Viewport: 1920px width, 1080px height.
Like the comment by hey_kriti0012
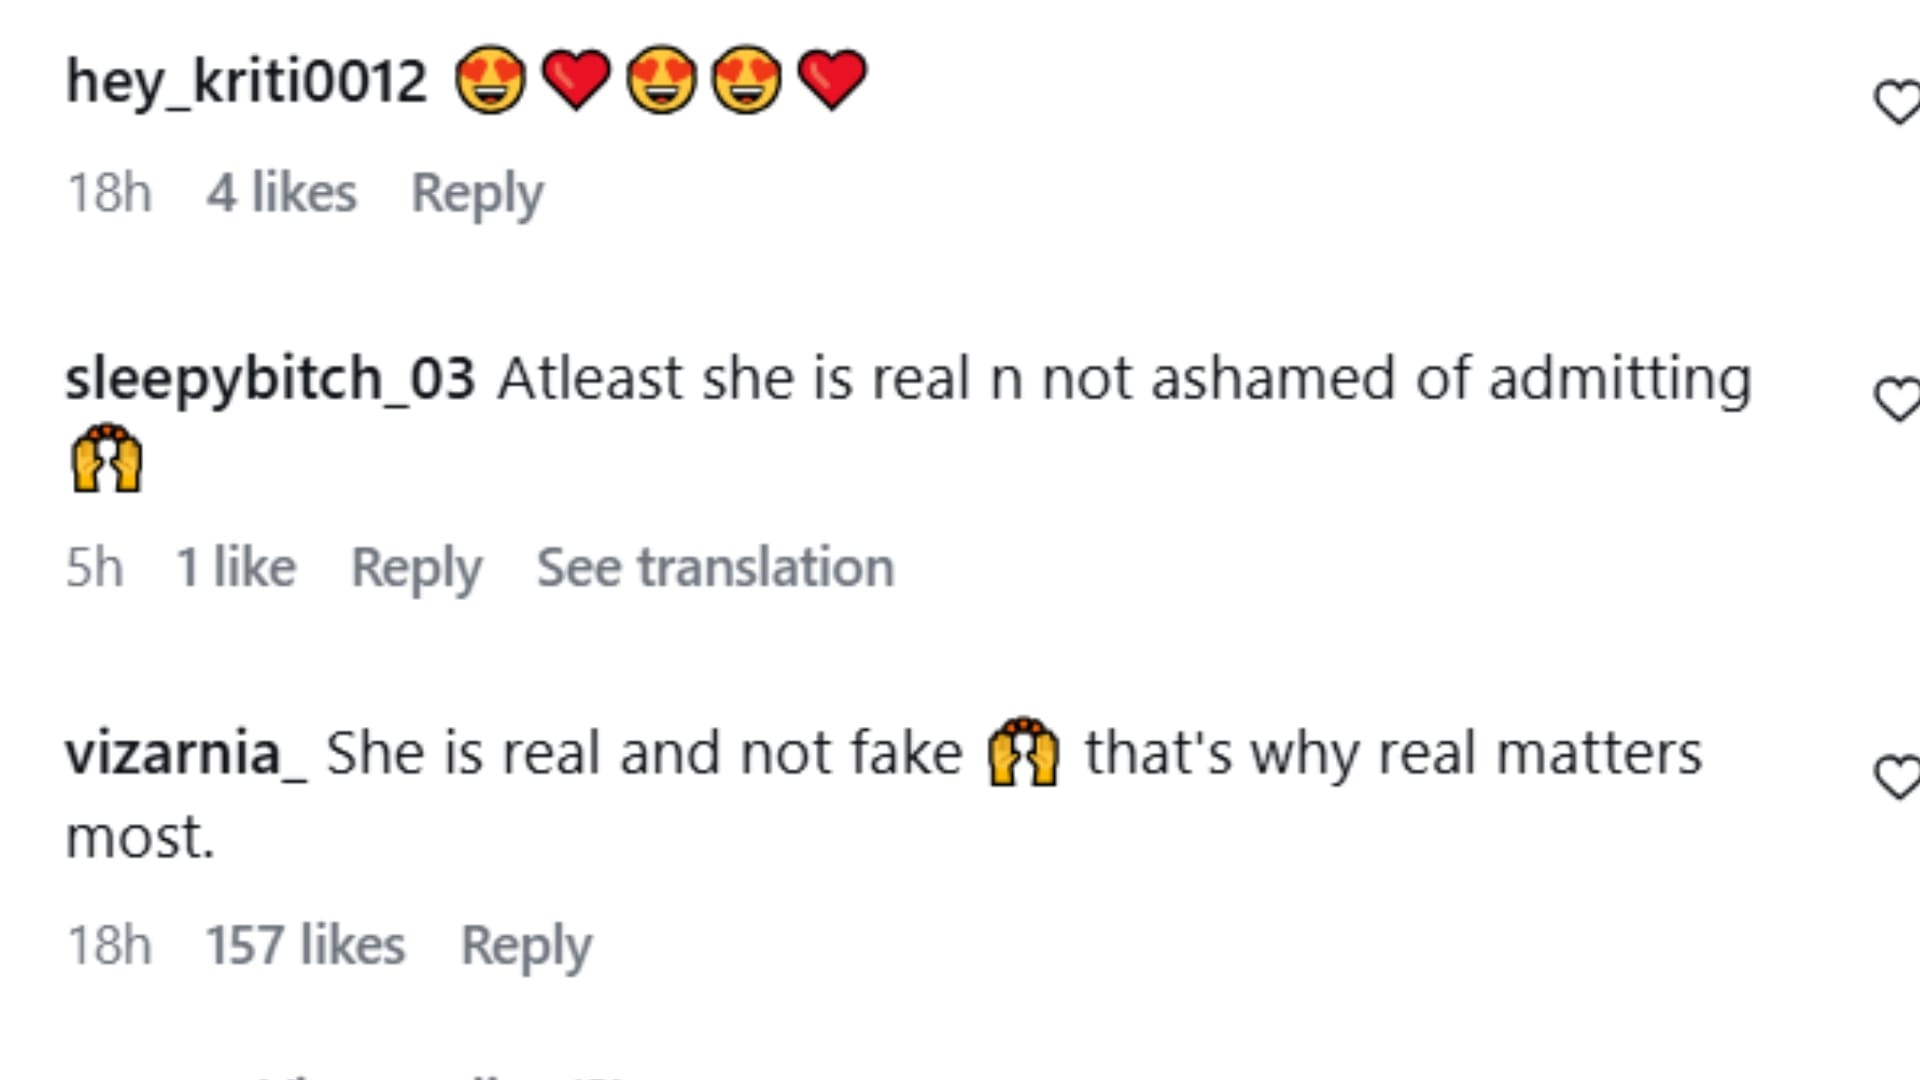[x=1897, y=102]
